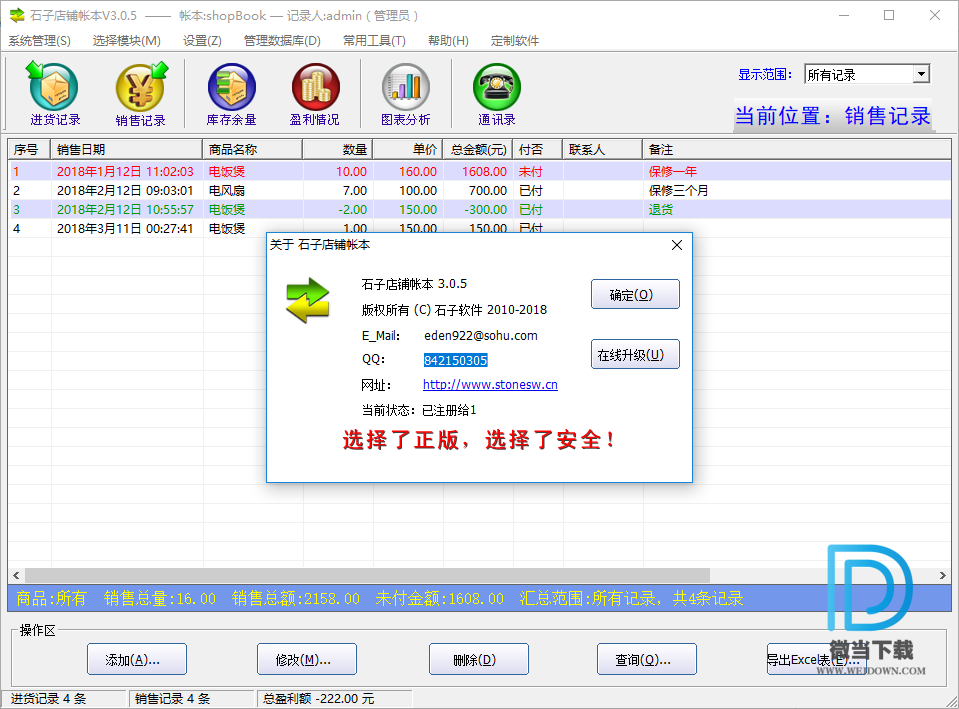Sort by the 备注 column header
The width and height of the screenshot is (959, 709).
click(x=796, y=149)
